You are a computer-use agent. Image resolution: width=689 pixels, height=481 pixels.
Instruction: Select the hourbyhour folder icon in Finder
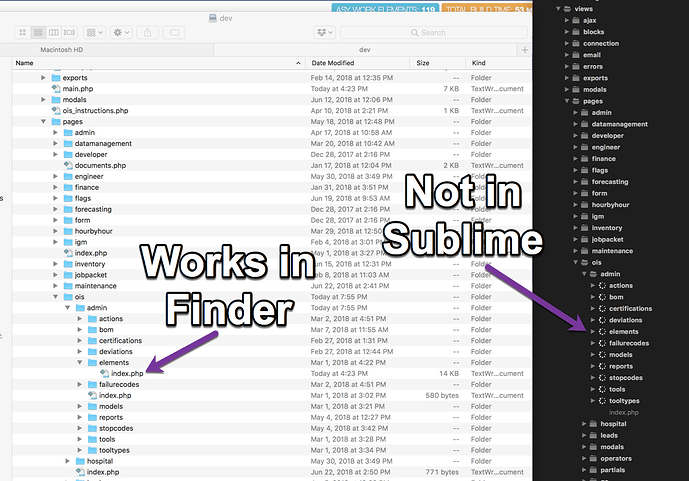[68, 231]
